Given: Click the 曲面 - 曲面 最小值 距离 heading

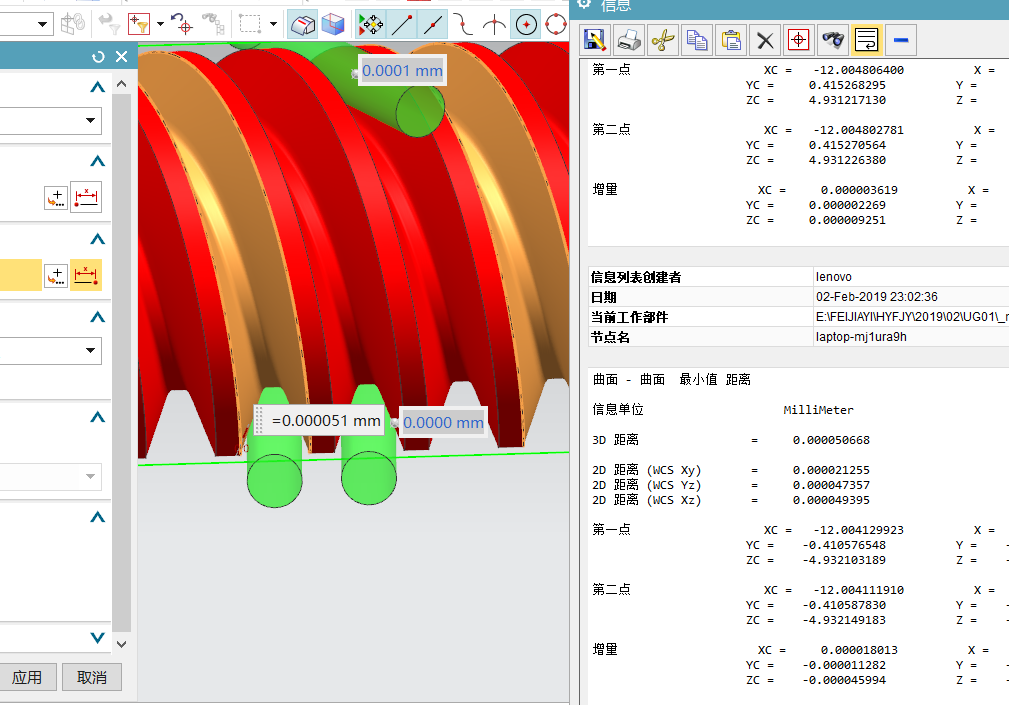Looking at the screenshot, I should [x=671, y=380].
